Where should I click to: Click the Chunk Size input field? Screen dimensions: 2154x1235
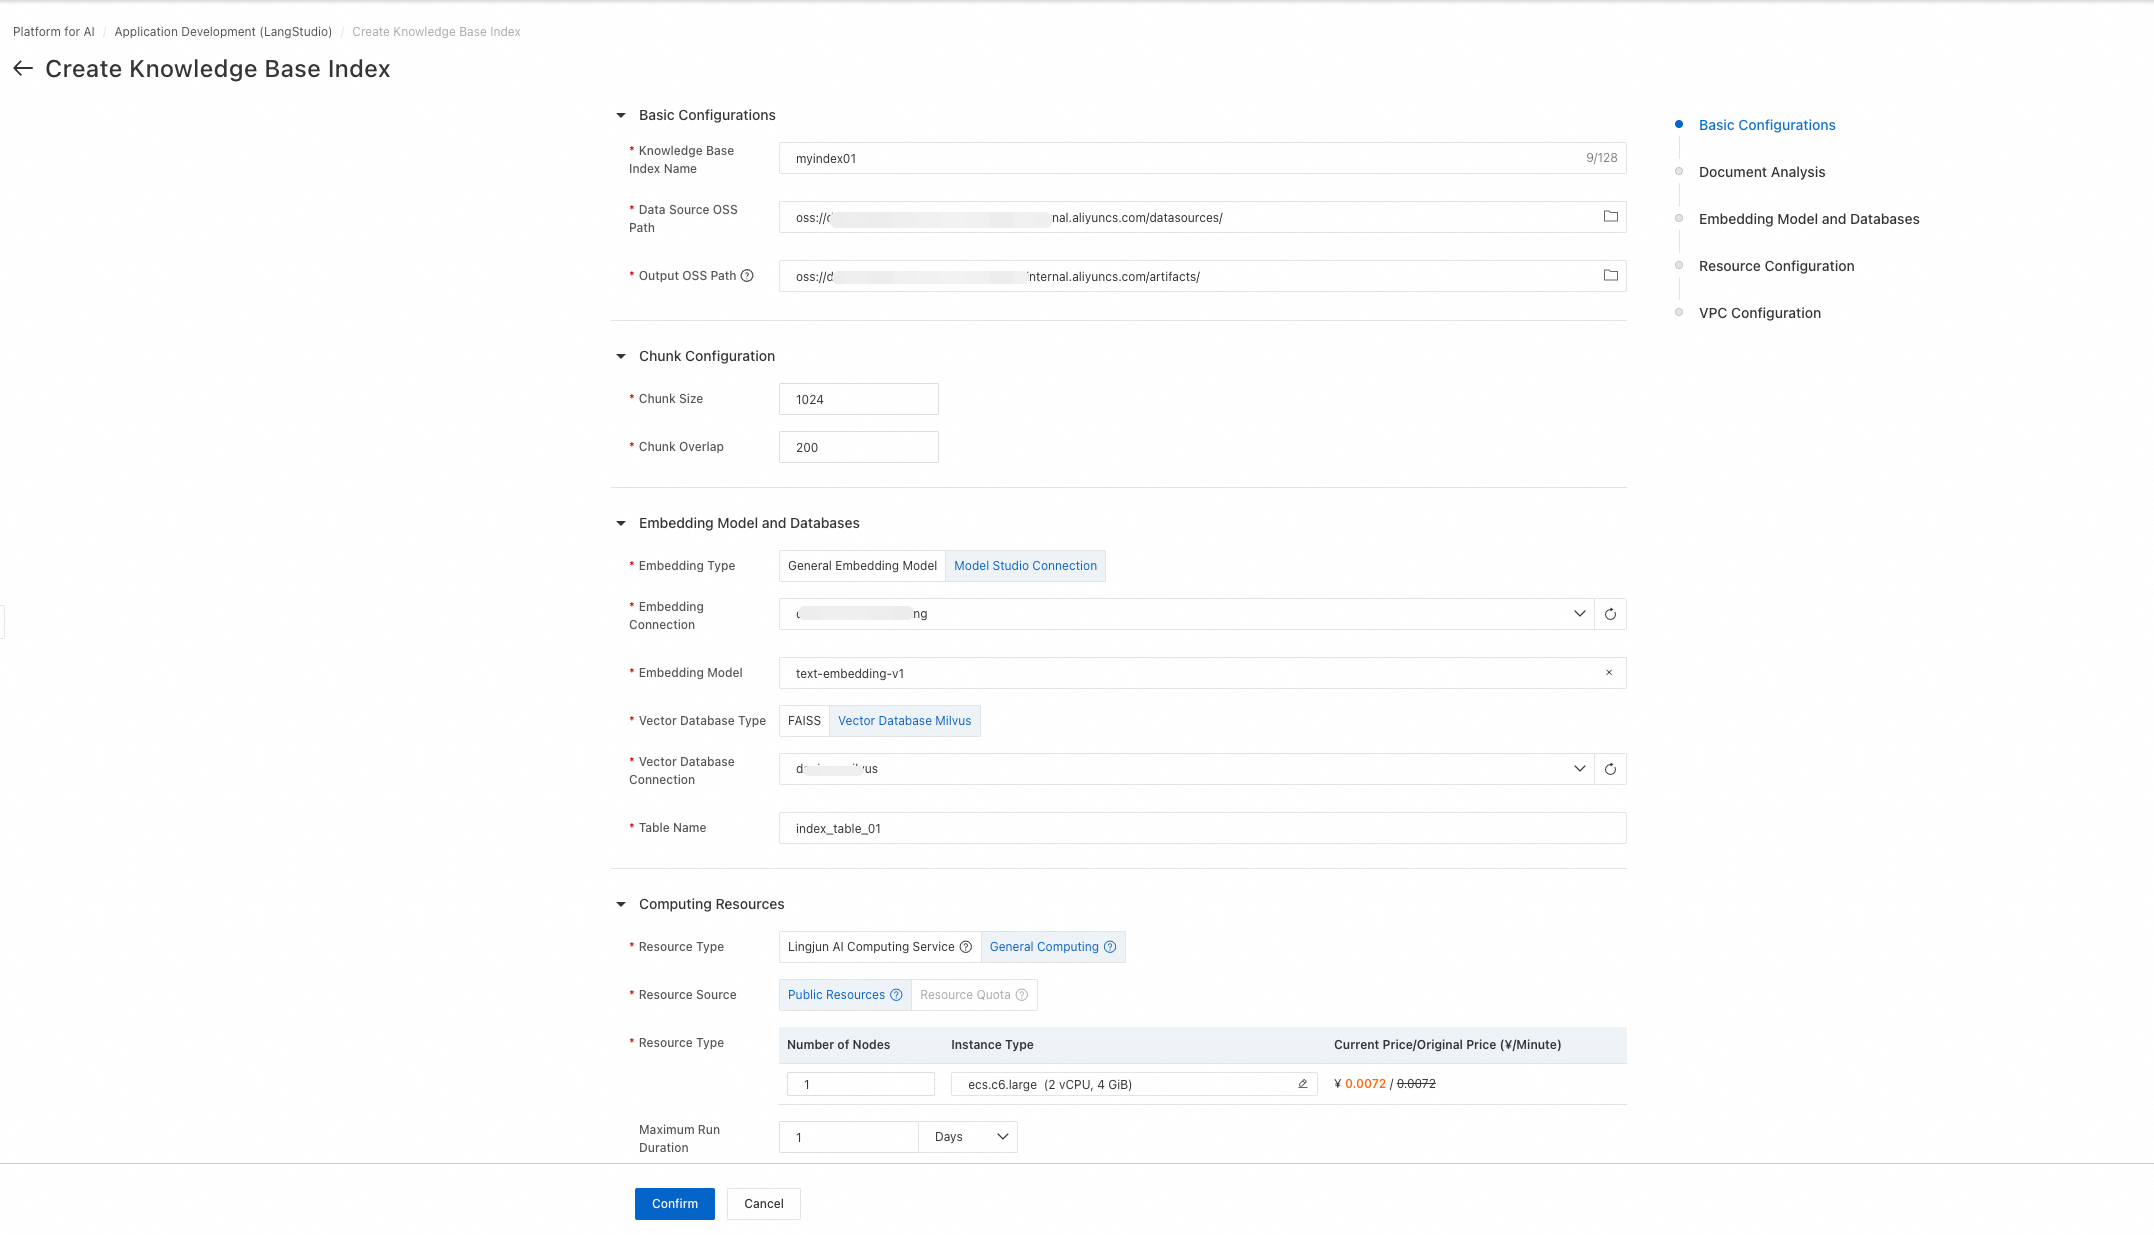pos(858,399)
